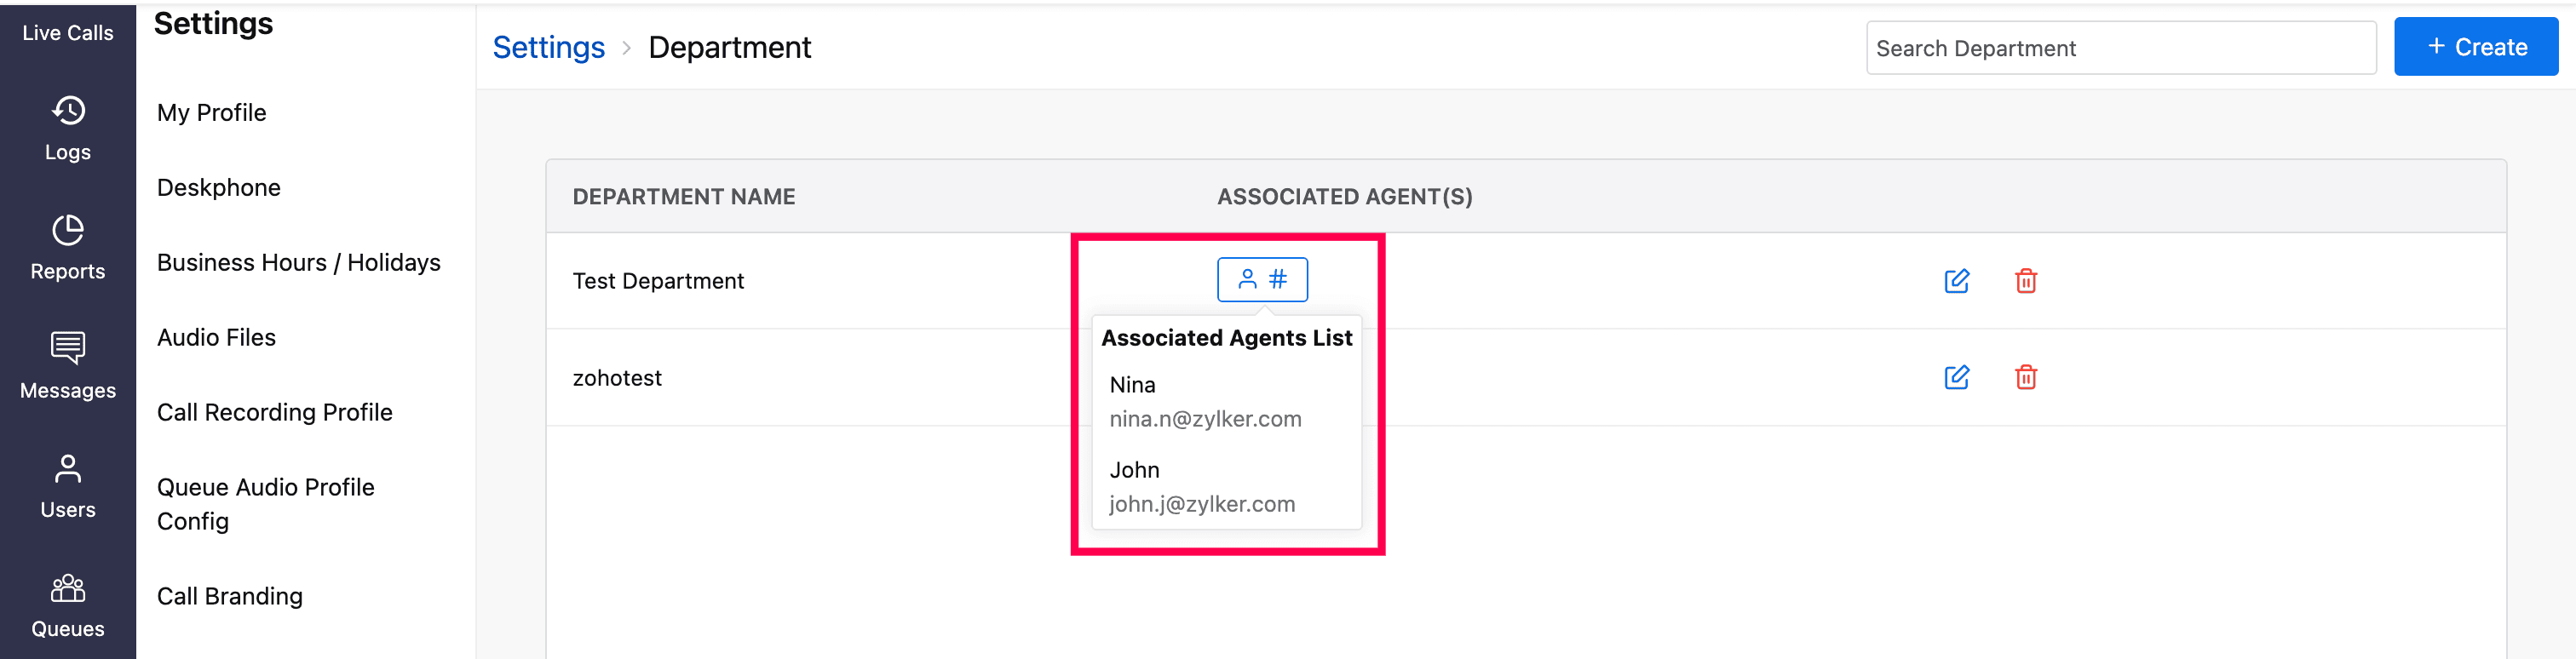Open Logs from the sidebar
Viewport: 2576px width, 659px height.
click(x=67, y=128)
